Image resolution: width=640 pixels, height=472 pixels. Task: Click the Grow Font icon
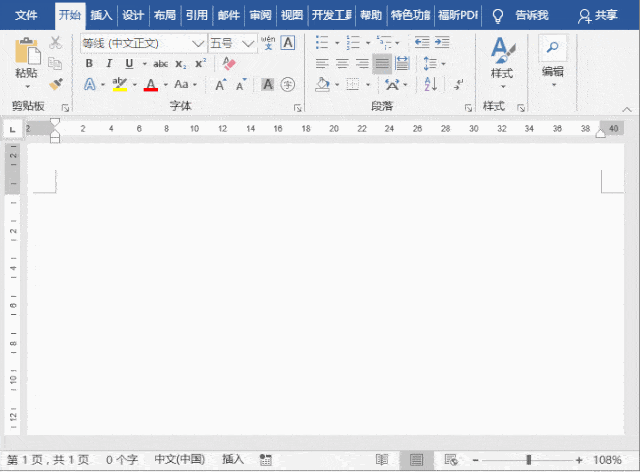[221, 85]
